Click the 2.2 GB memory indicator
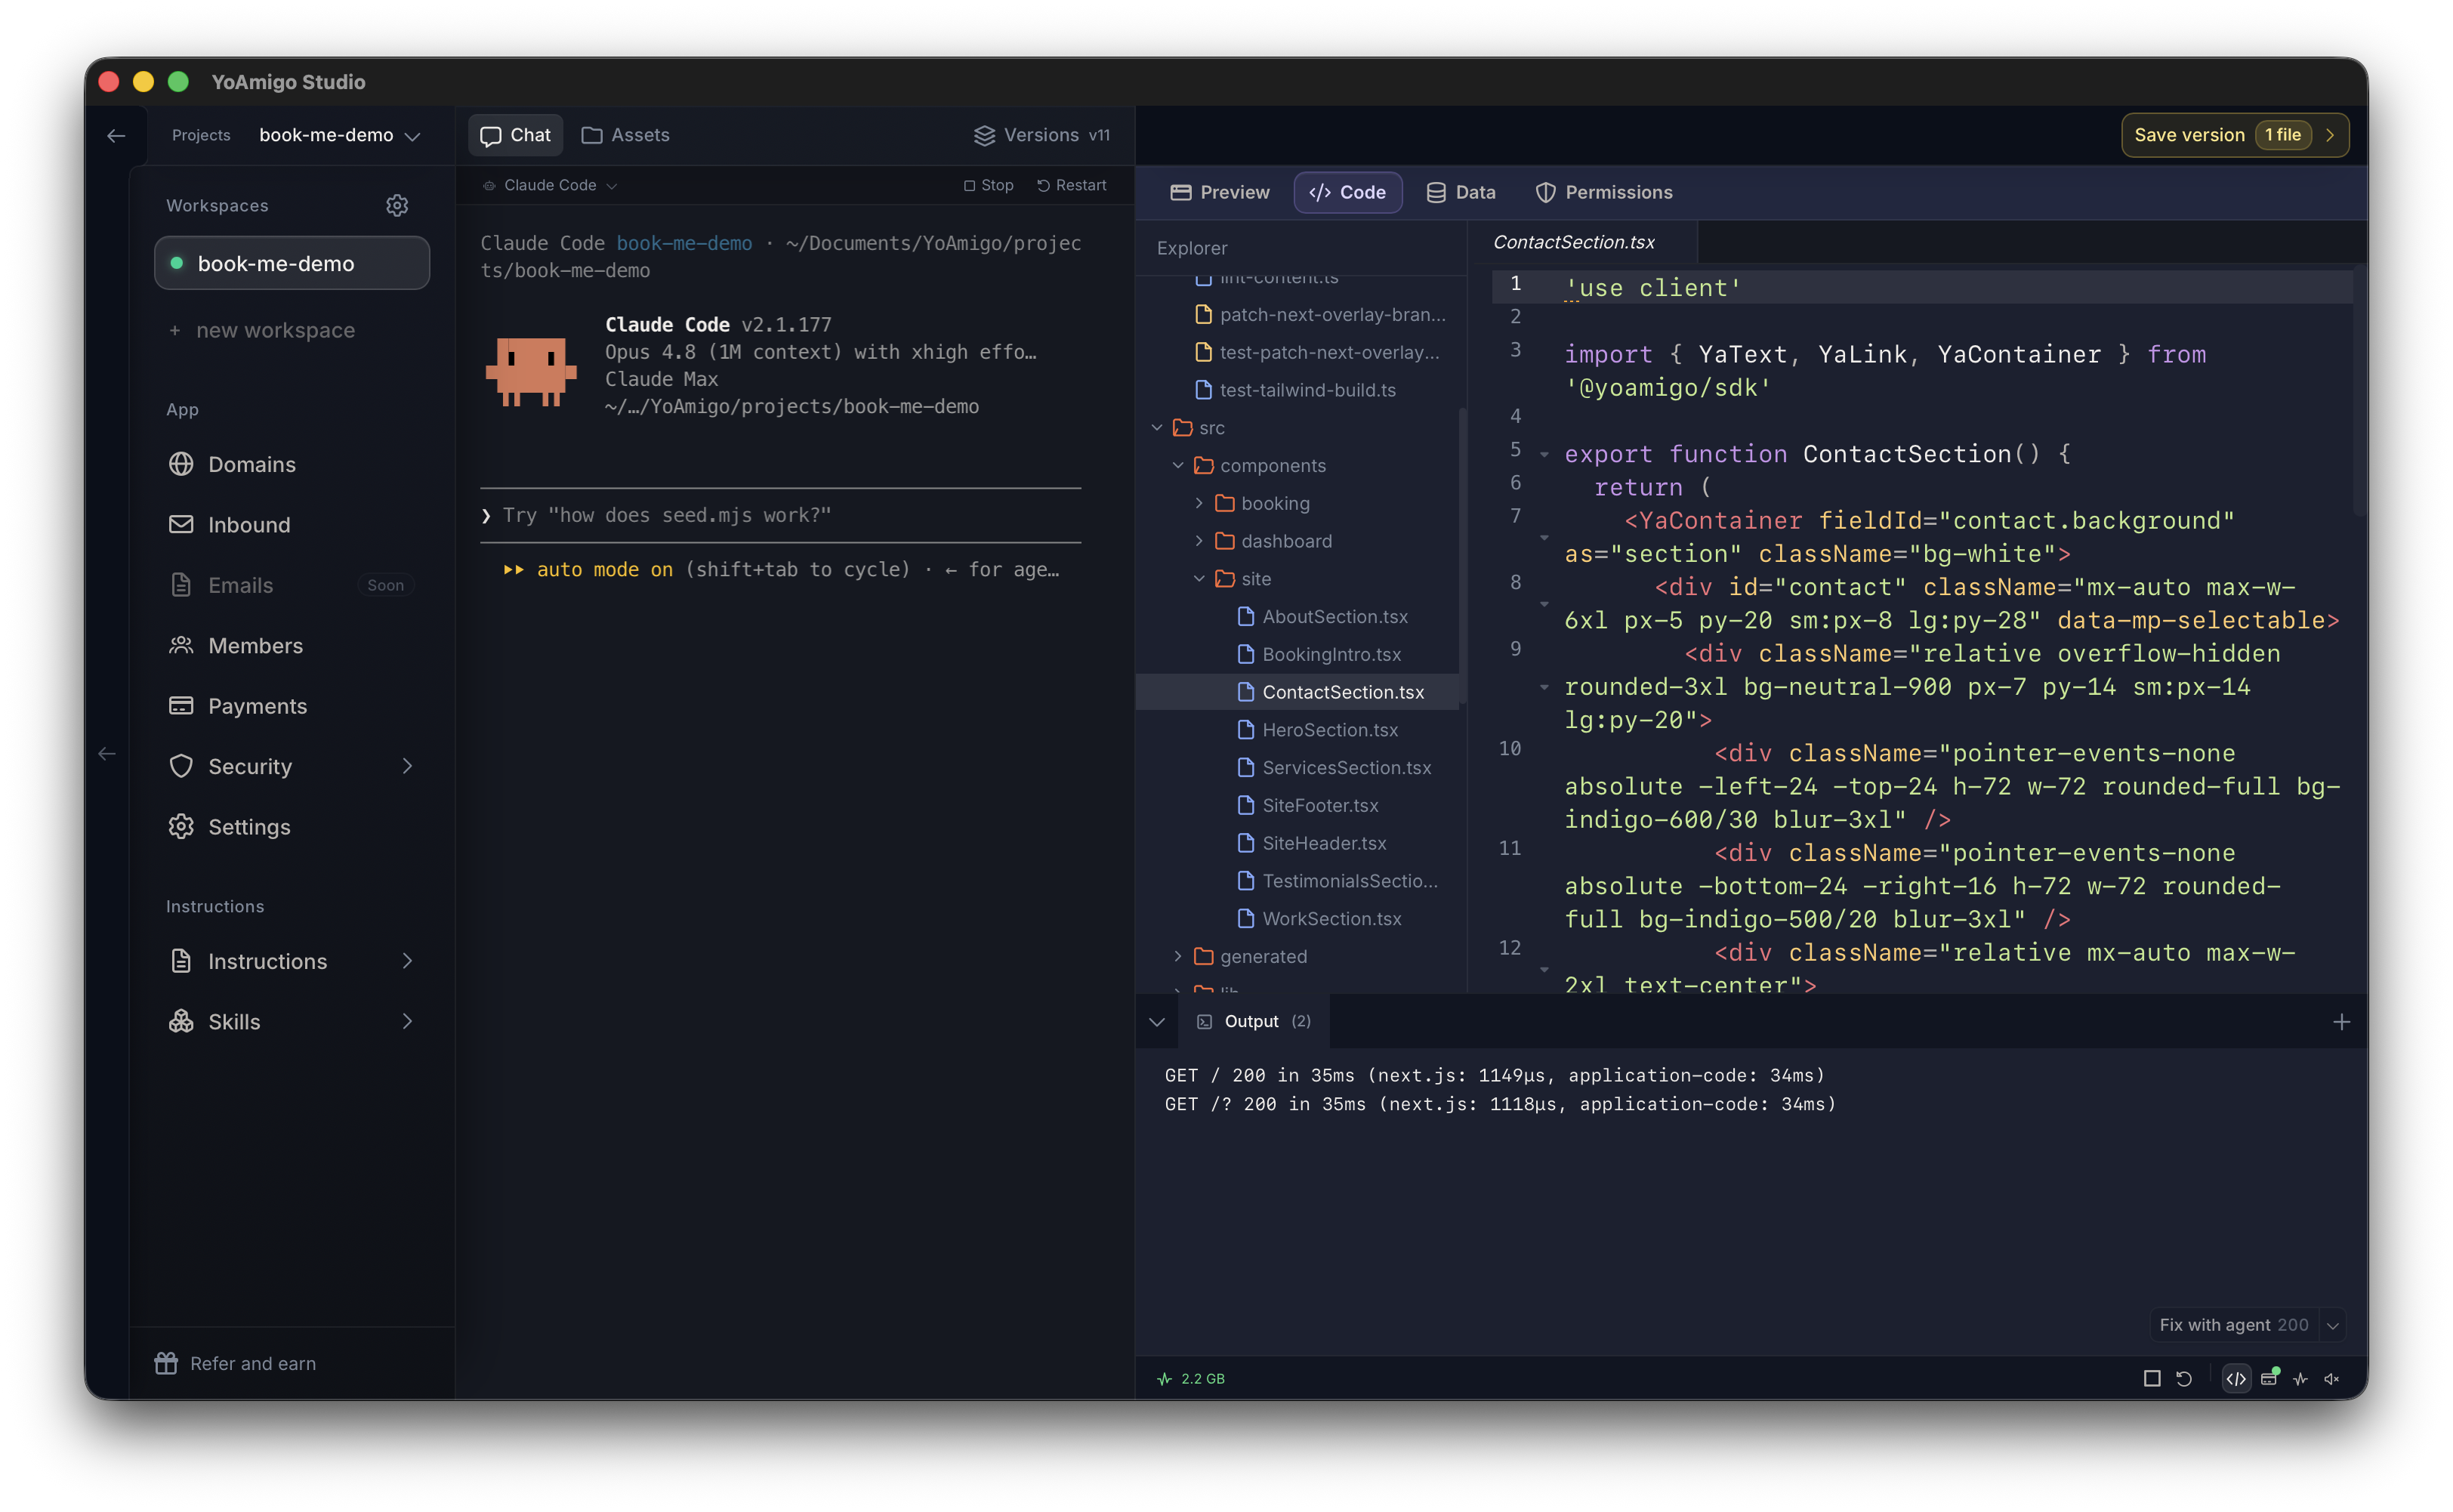2453x1512 pixels. click(1191, 1378)
